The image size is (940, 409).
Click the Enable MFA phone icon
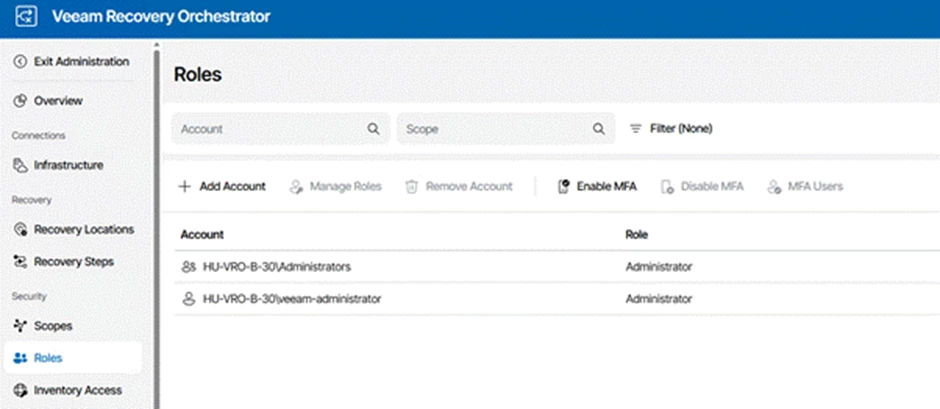pos(563,187)
